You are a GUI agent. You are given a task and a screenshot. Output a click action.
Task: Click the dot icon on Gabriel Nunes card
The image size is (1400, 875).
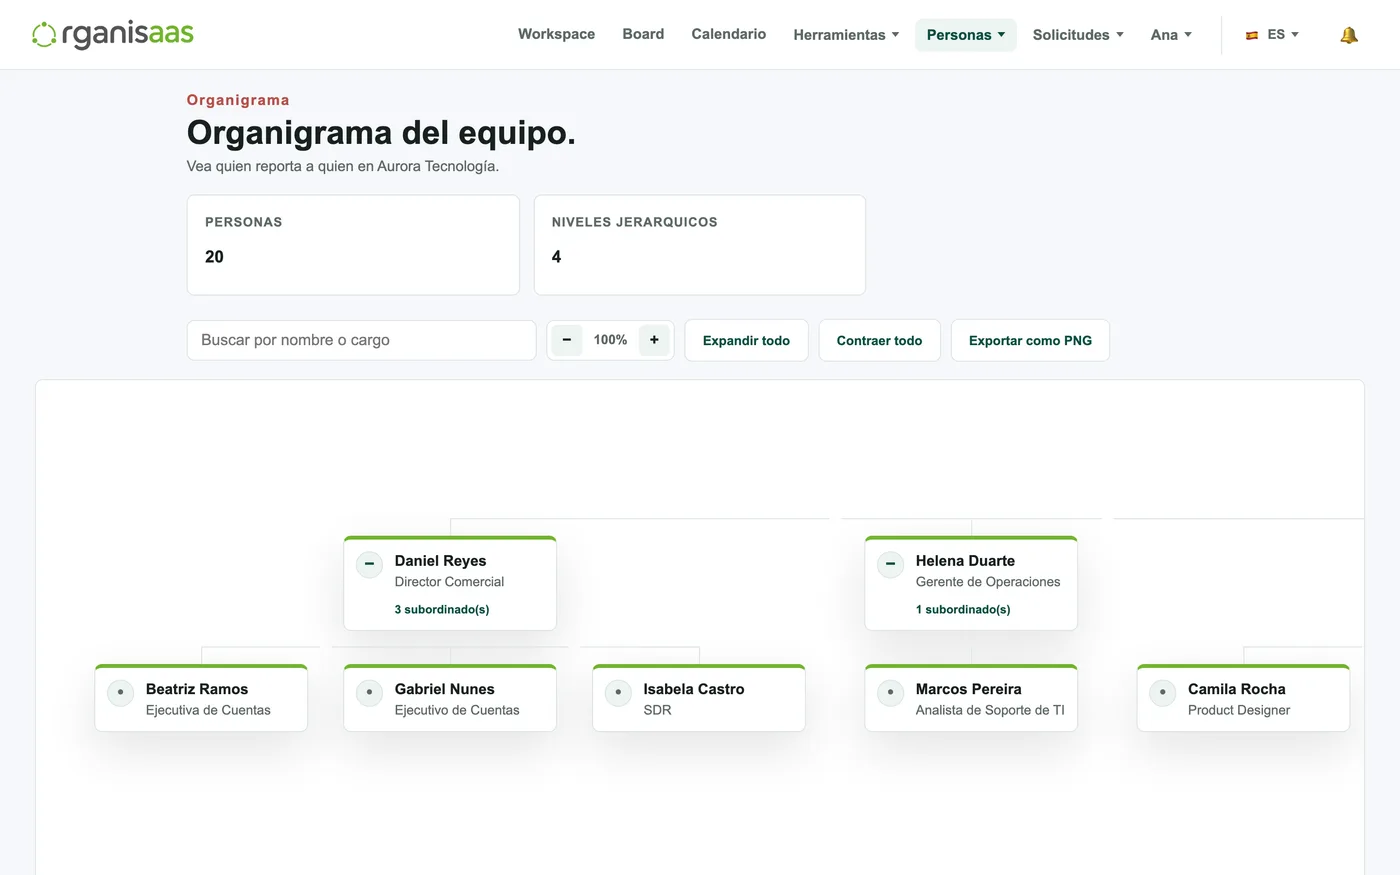click(x=369, y=692)
